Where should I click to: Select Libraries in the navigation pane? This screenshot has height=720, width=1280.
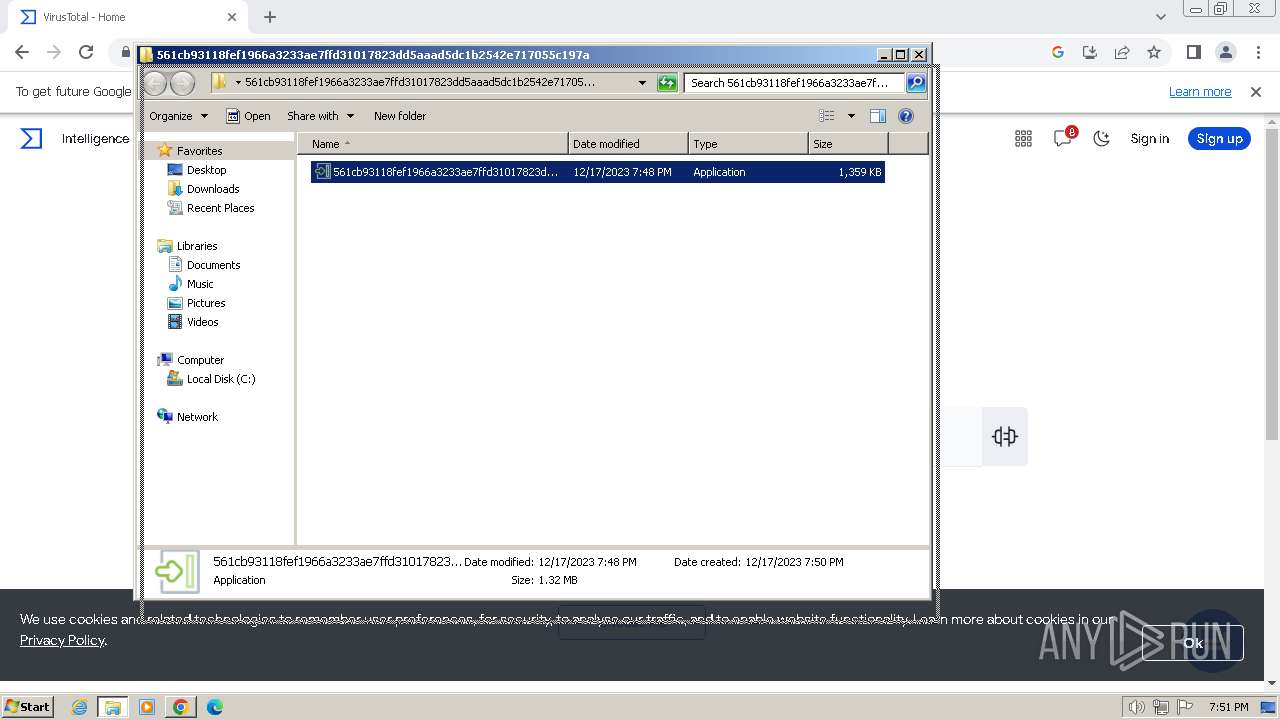pos(196,246)
